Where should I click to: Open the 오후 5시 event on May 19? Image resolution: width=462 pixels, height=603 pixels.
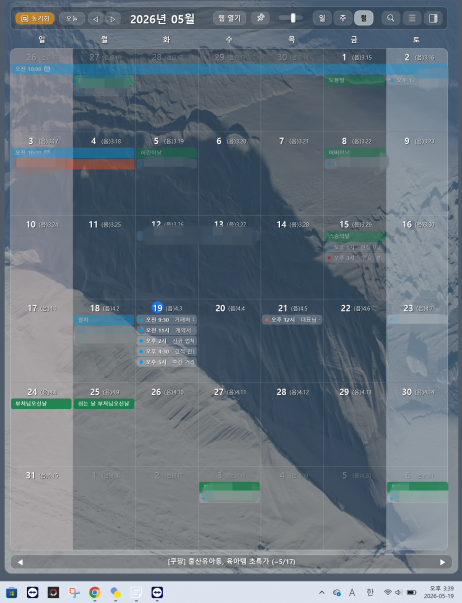[x=167, y=362]
